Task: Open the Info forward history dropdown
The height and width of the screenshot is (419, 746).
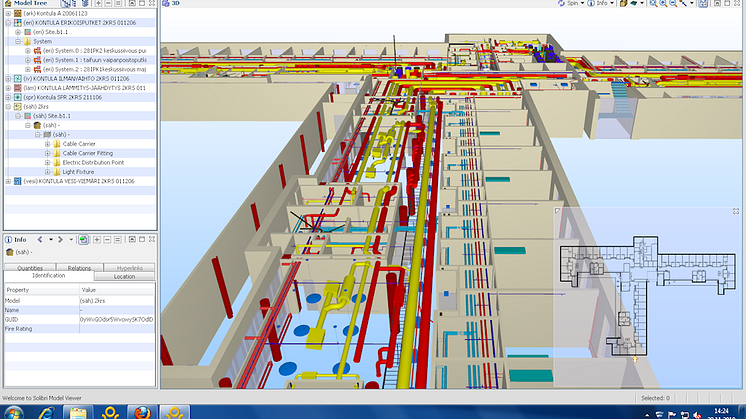Action: click(x=71, y=239)
